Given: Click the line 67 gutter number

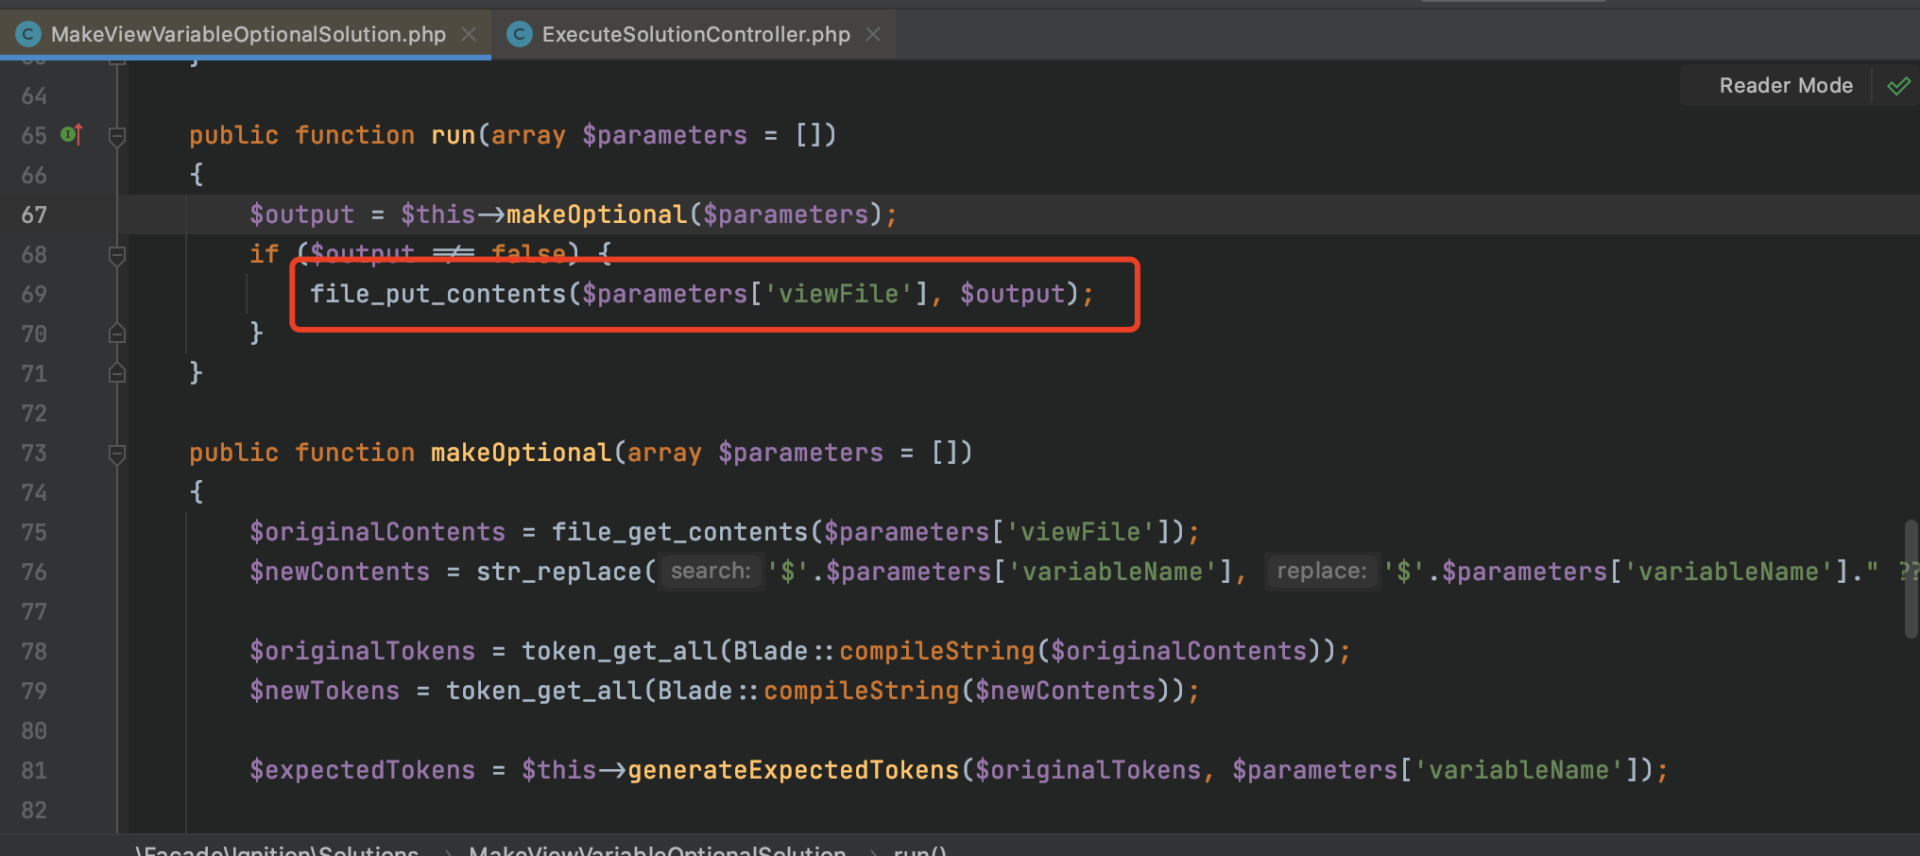Looking at the screenshot, I should pos(34,215).
